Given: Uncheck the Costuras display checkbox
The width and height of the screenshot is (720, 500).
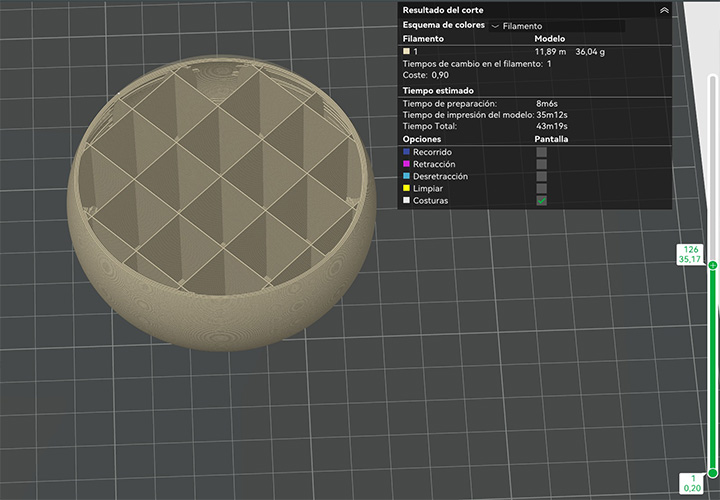Looking at the screenshot, I should [x=541, y=201].
